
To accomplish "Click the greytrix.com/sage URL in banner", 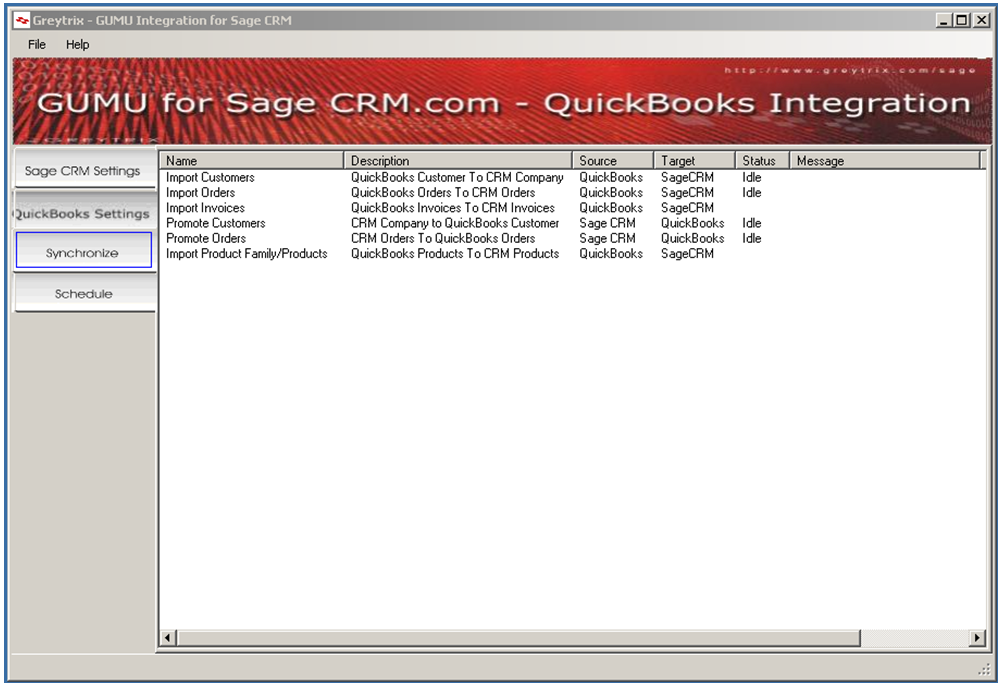I will point(850,70).
